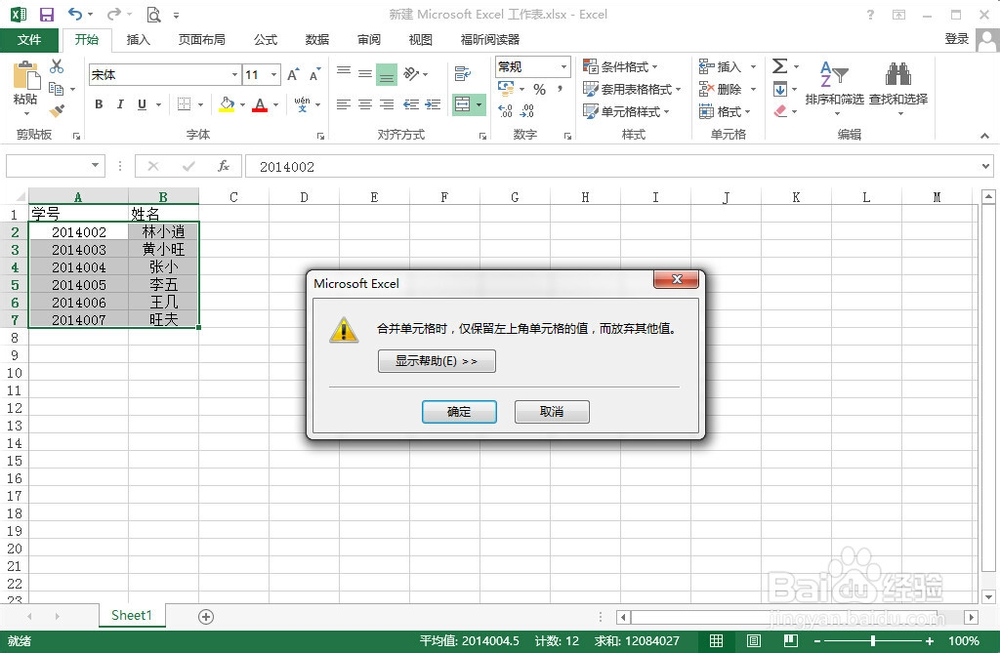Click the AutoSum sigma icon
The height and width of the screenshot is (653, 1000).
[x=779, y=66]
